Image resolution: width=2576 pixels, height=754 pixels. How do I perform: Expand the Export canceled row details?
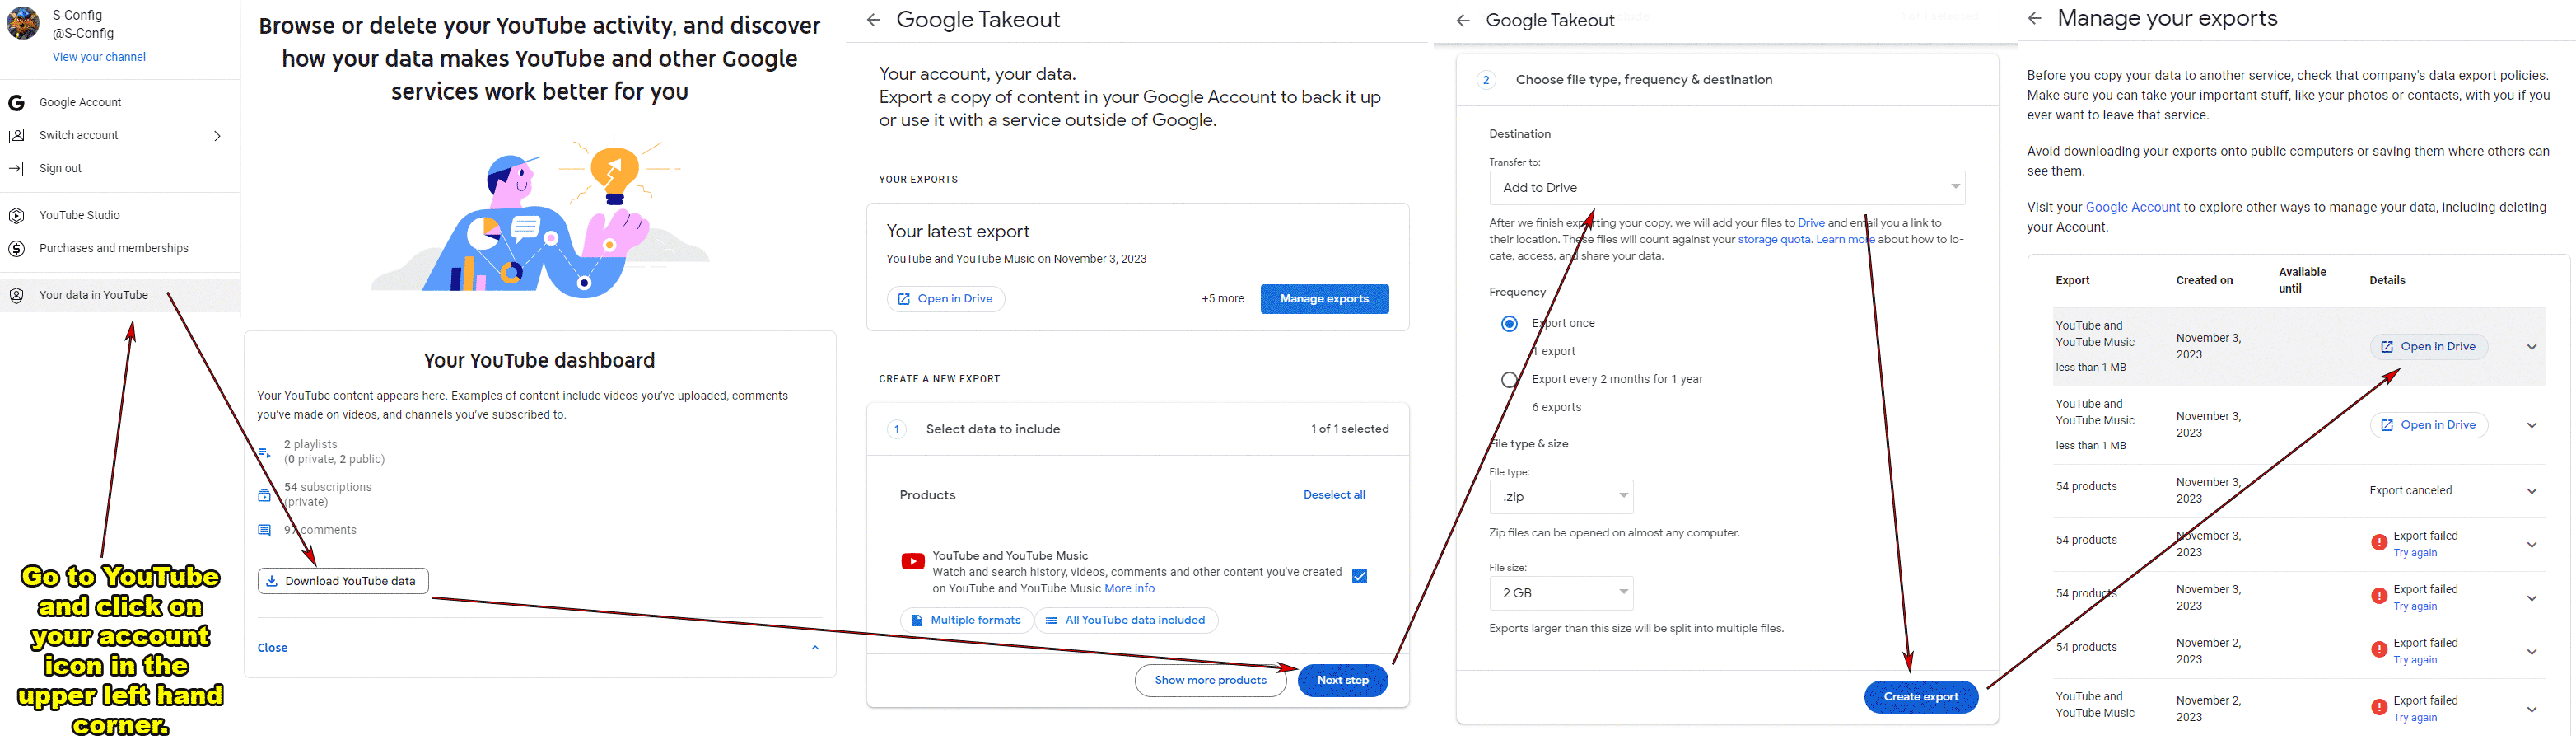pyautogui.click(x=2532, y=491)
